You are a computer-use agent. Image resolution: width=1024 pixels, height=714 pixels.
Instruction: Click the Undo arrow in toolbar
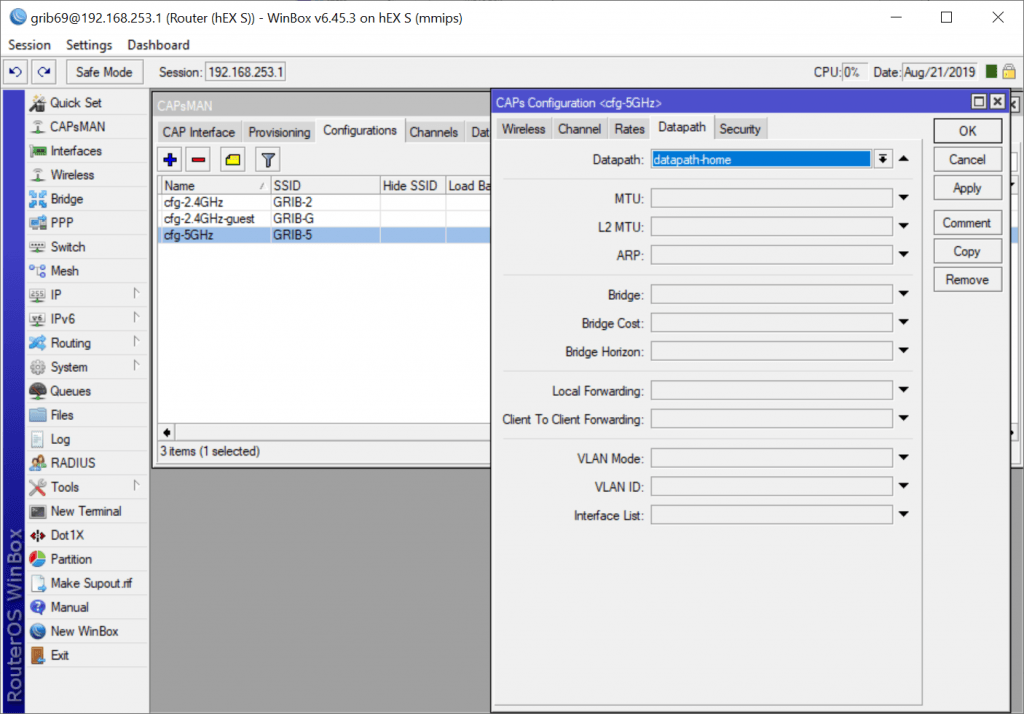tap(16, 72)
